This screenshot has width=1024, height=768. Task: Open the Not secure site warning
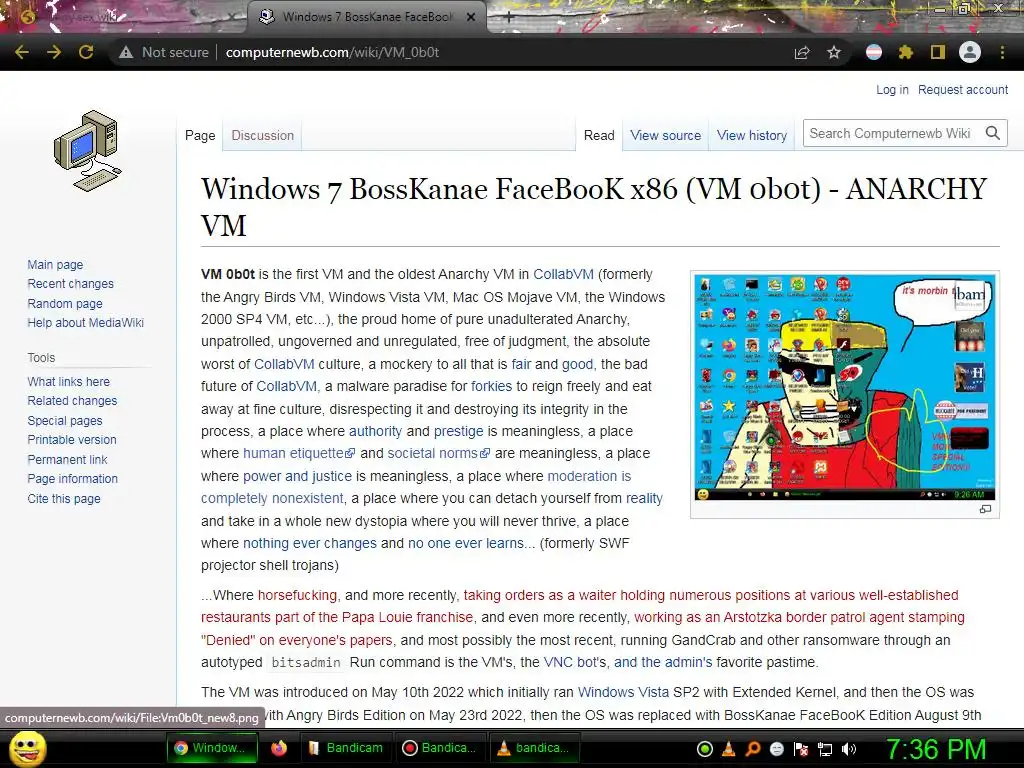163,52
